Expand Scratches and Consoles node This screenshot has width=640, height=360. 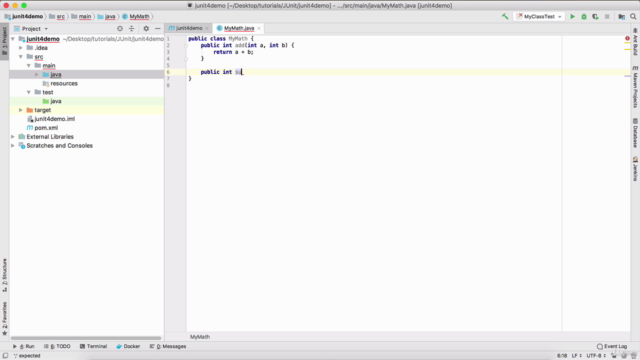pos(13,146)
